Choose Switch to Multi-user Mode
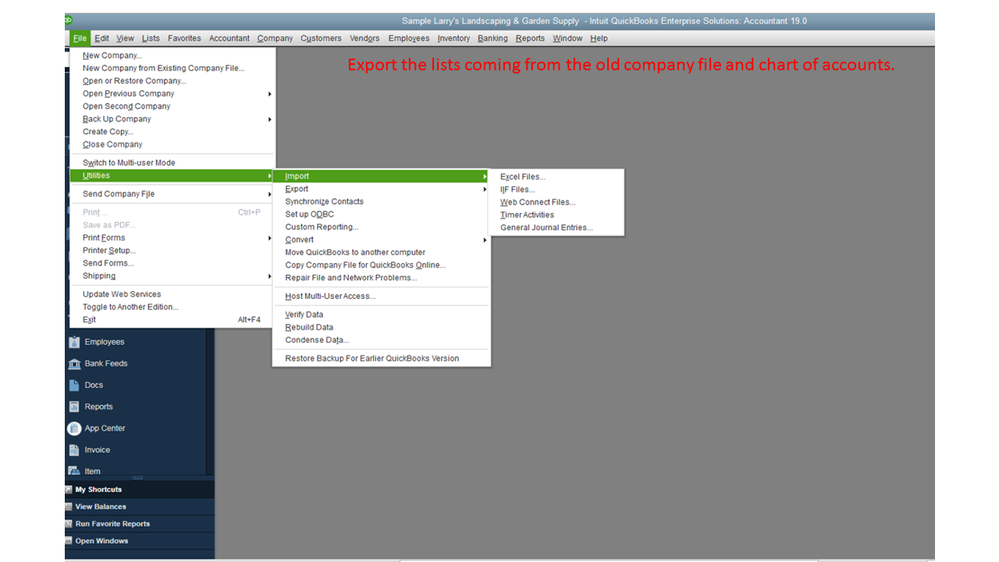 [x=129, y=163]
